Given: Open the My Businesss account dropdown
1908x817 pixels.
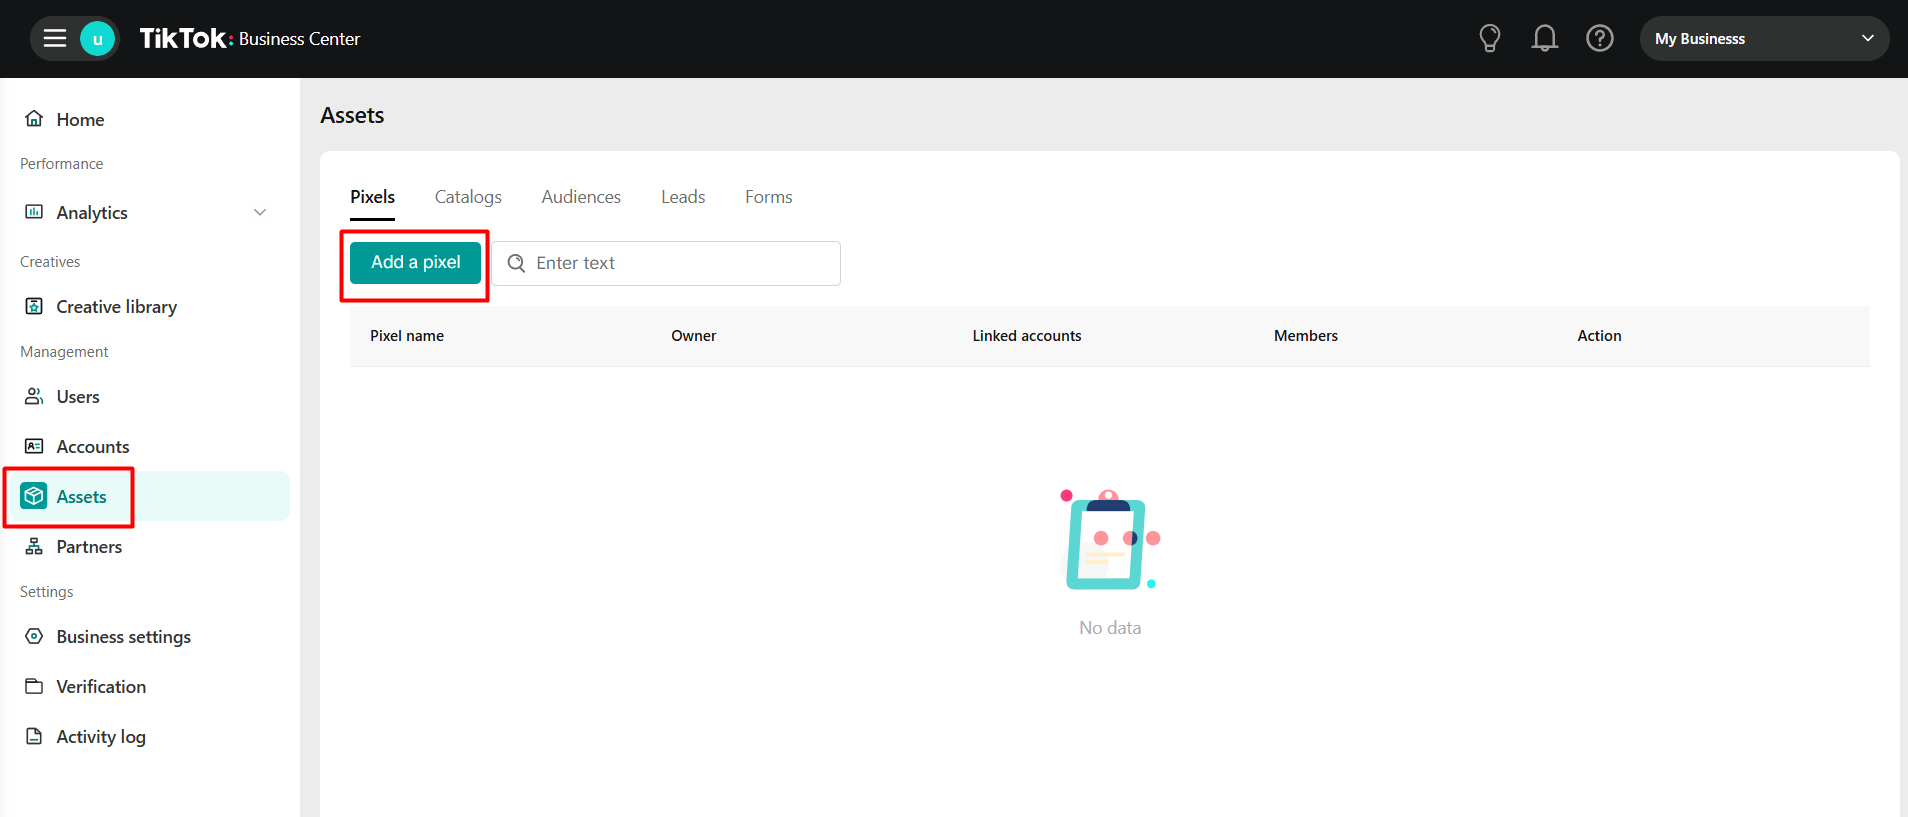Looking at the screenshot, I should pos(1763,39).
